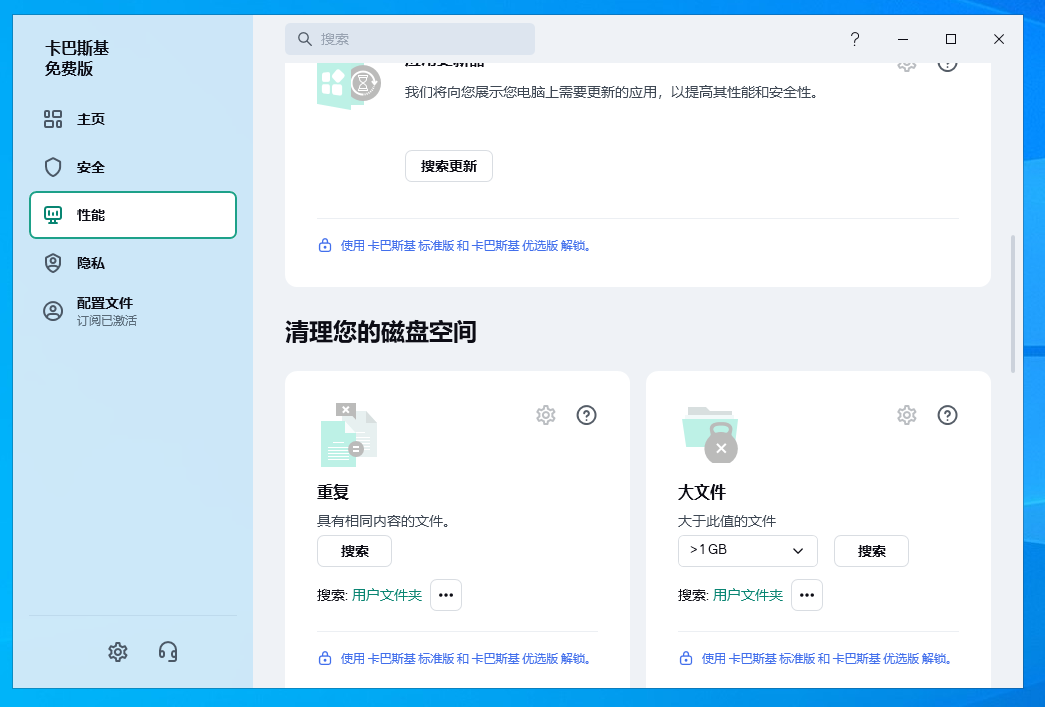1045x707 pixels.
Task: Click the 性能 monitor icon
Action: point(53,215)
